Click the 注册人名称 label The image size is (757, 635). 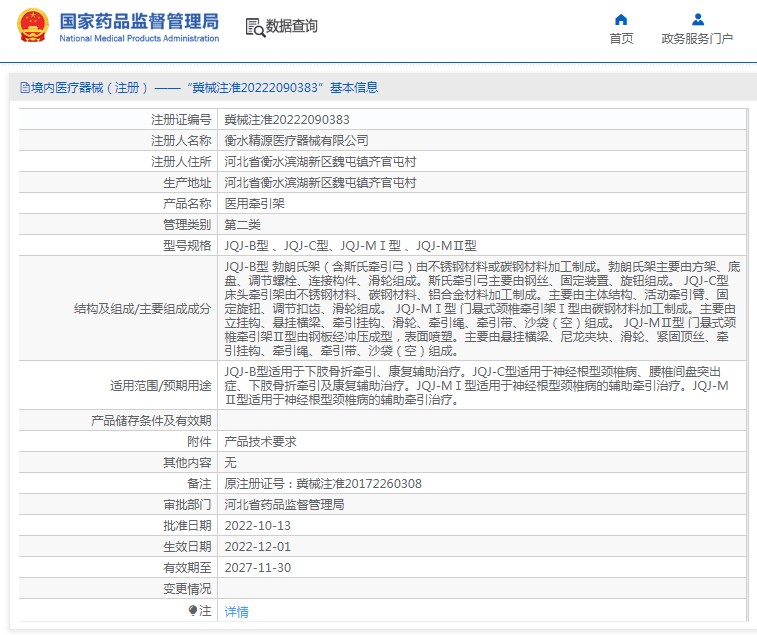pyautogui.click(x=181, y=141)
